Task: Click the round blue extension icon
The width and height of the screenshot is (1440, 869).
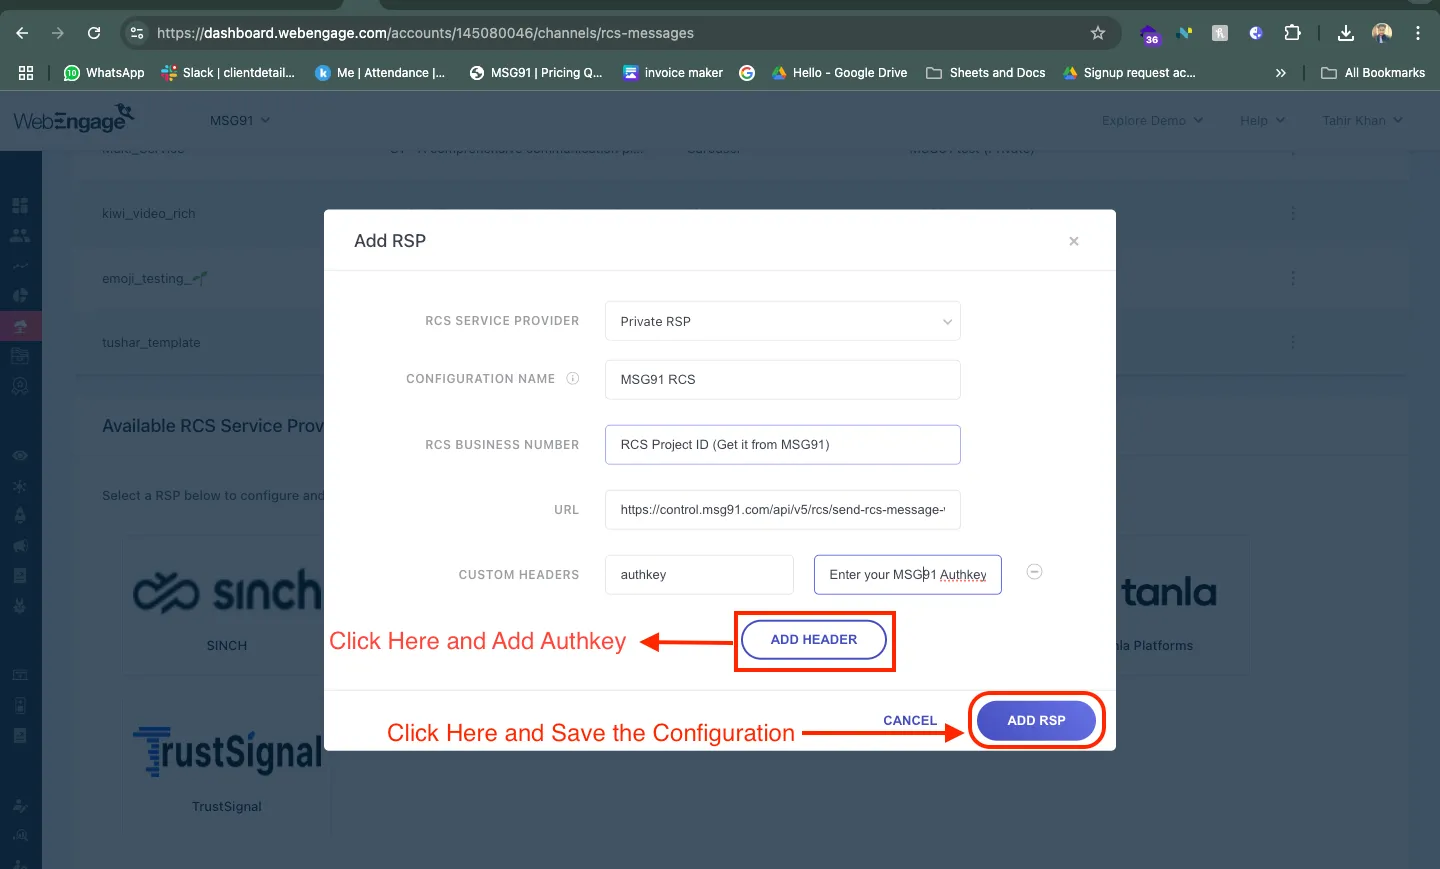Action: (1256, 33)
